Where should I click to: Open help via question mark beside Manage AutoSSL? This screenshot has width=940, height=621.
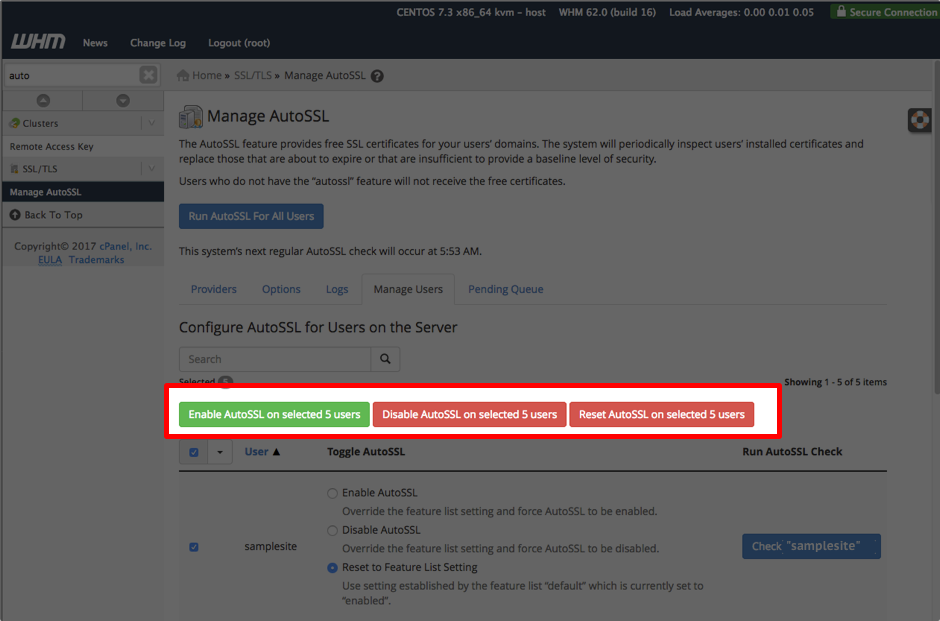[x=377, y=76]
